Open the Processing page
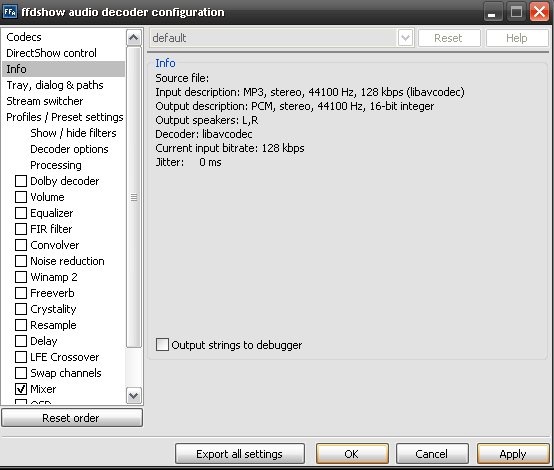 56,165
